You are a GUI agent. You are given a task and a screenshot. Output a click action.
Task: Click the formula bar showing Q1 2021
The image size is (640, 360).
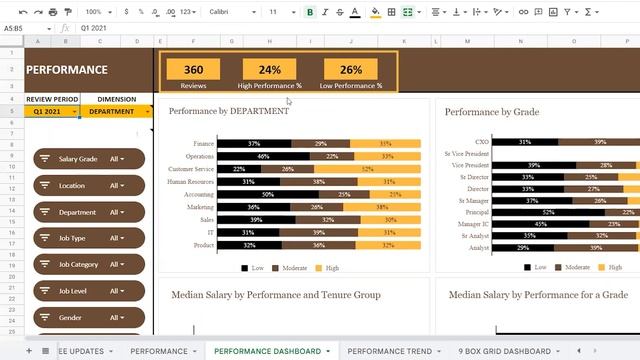[355, 28]
